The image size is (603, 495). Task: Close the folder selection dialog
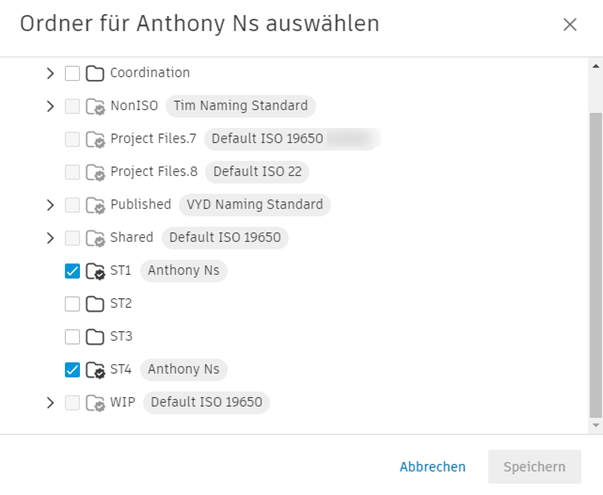[x=570, y=25]
